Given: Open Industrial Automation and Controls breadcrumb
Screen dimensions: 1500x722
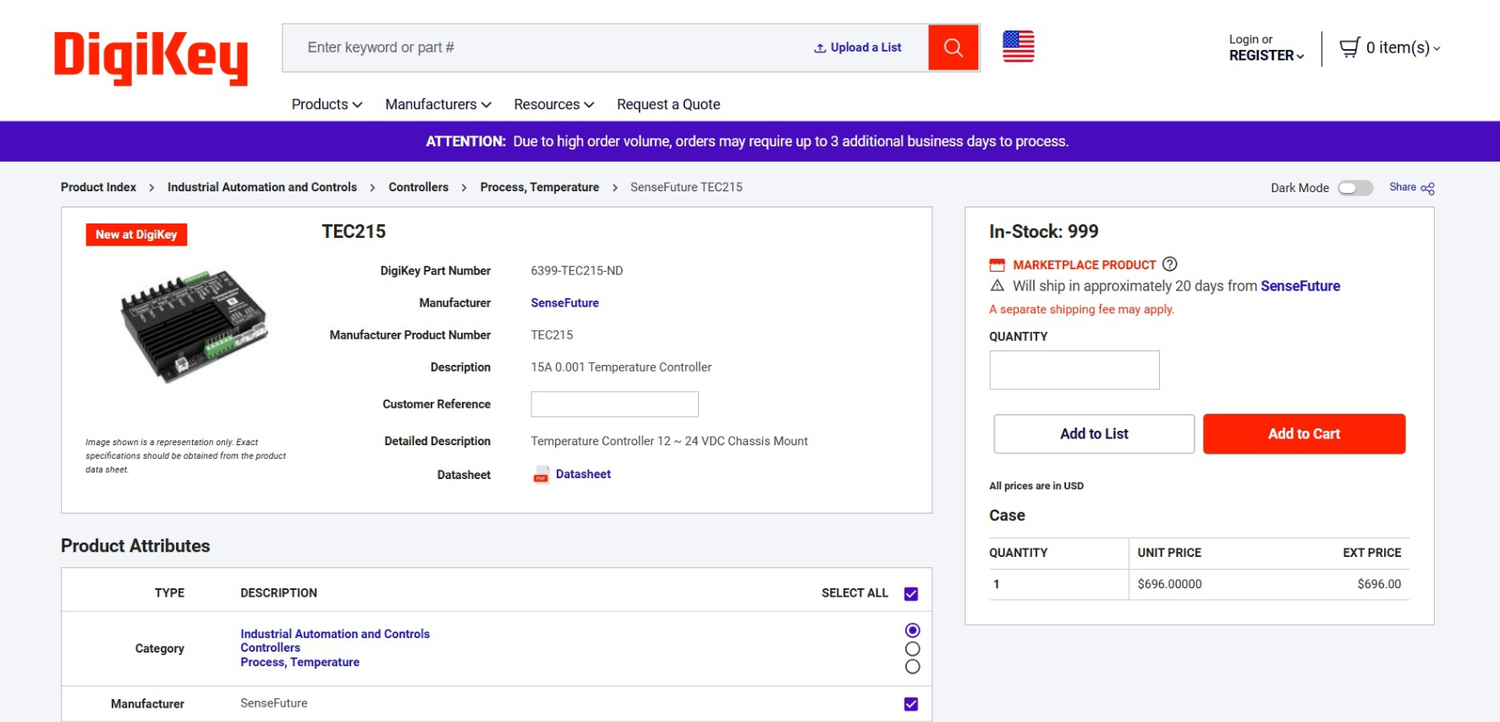Looking at the screenshot, I should click(x=262, y=187).
